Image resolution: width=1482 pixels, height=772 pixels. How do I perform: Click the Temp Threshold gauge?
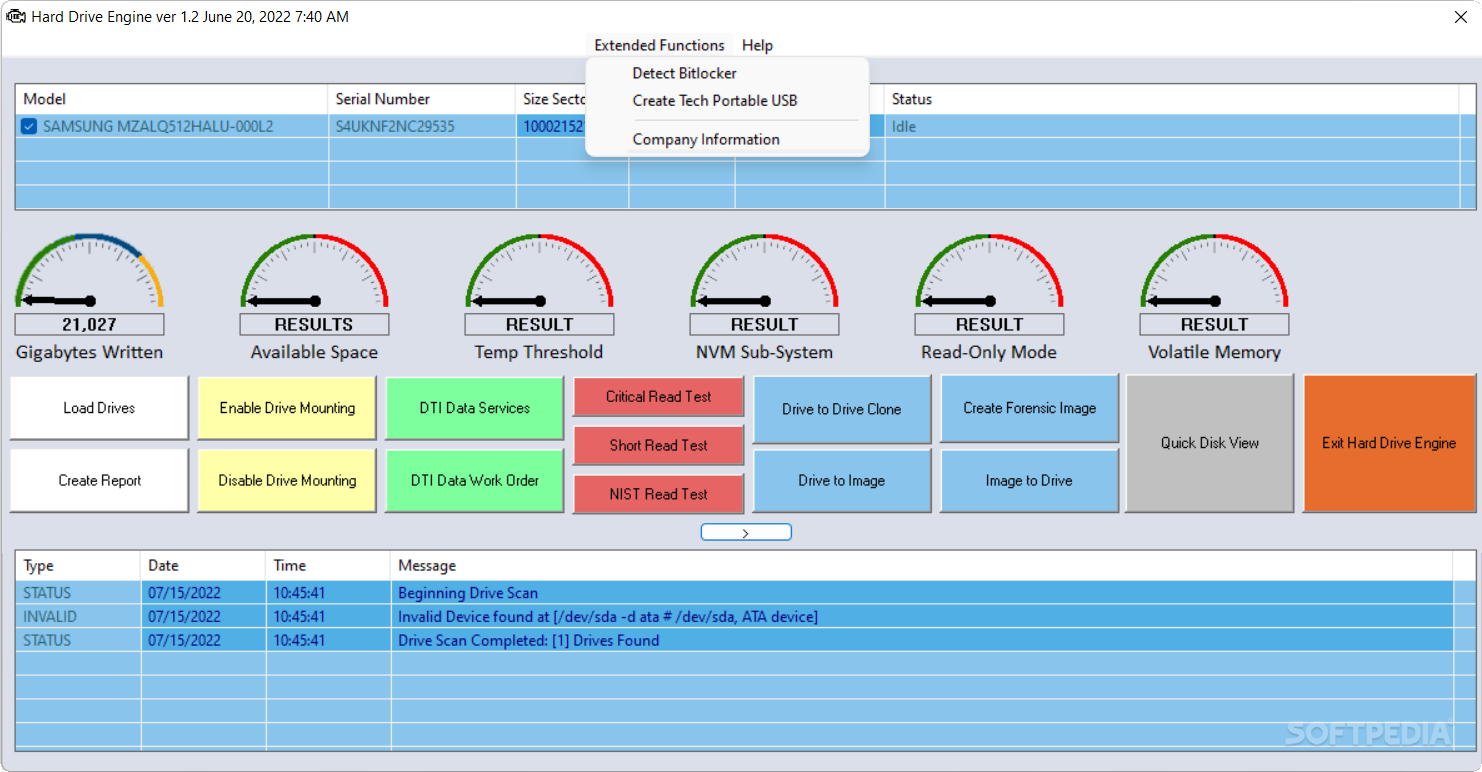coord(539,271)
